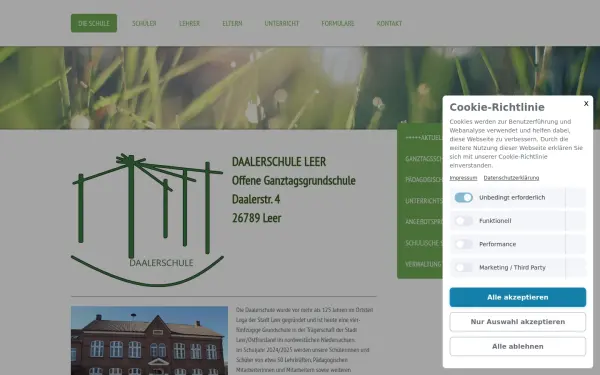Open the UNTERRICHTS... sidebar entry
The height and width of the screenshot is (375, 600).
424,201
